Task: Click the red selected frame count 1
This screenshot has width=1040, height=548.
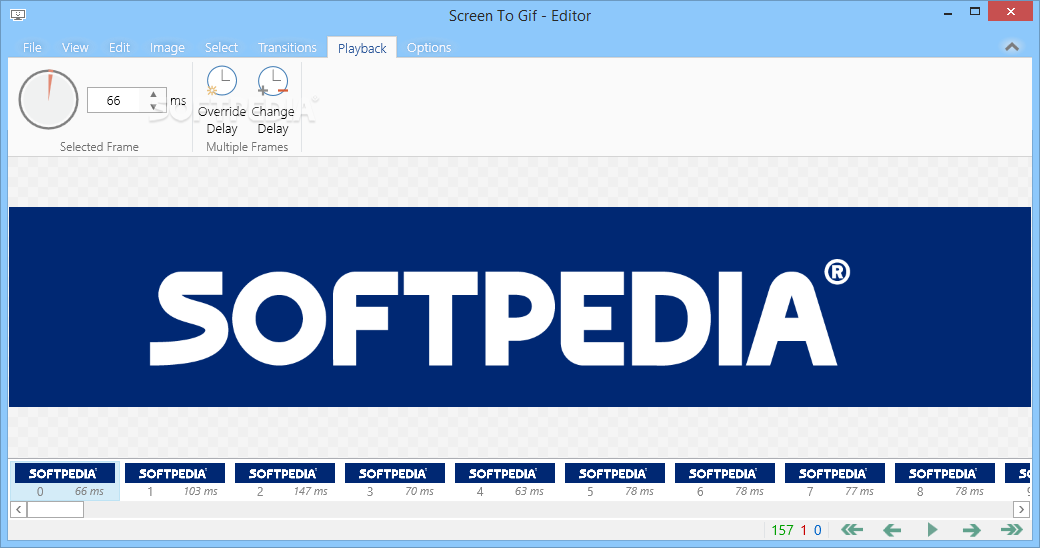Action: [x=804, y=530]
